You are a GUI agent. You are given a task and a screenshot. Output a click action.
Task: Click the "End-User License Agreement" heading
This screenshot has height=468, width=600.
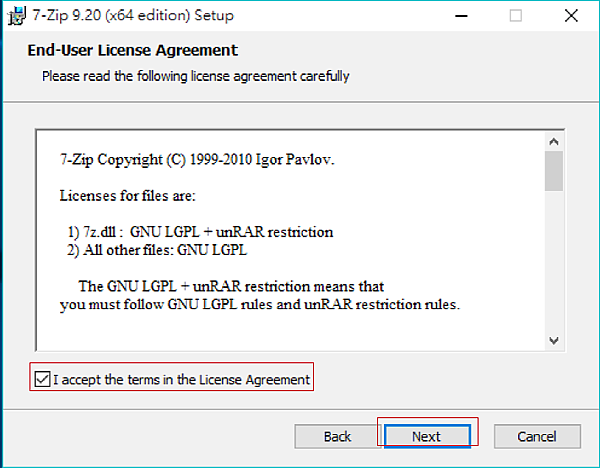coord(132,50)
